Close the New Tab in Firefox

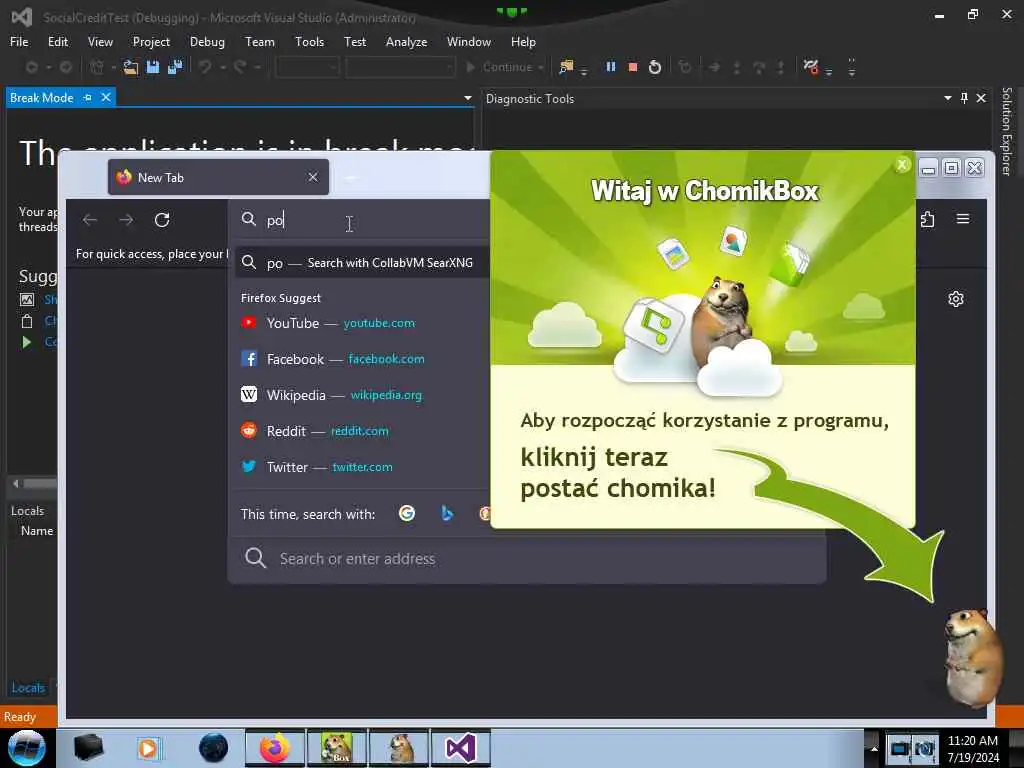click(313, 177)
